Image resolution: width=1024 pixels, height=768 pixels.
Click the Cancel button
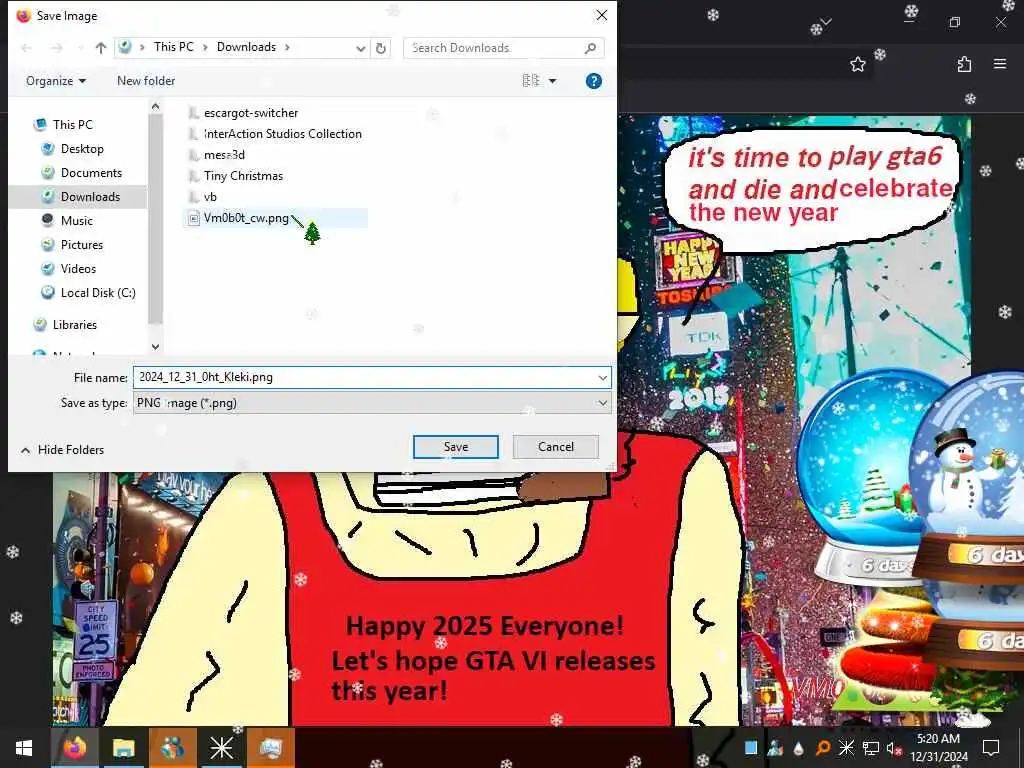pyautogui.click(x=556, y=447)
